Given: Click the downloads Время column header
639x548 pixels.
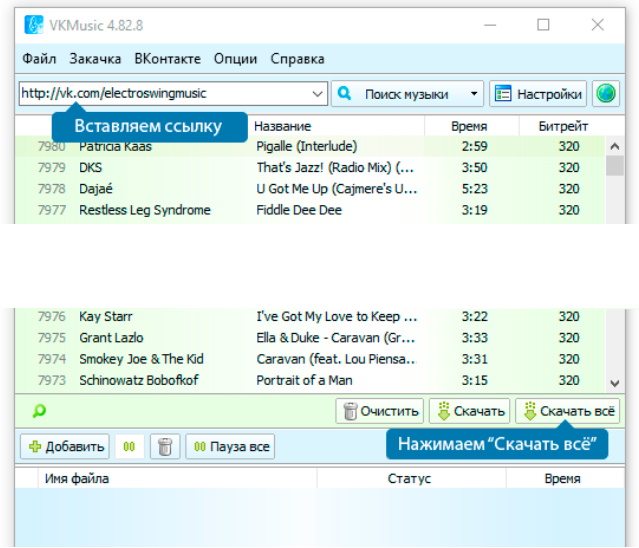Looking at the screenshot, I should pyautogui.click(x=565, y=478).
